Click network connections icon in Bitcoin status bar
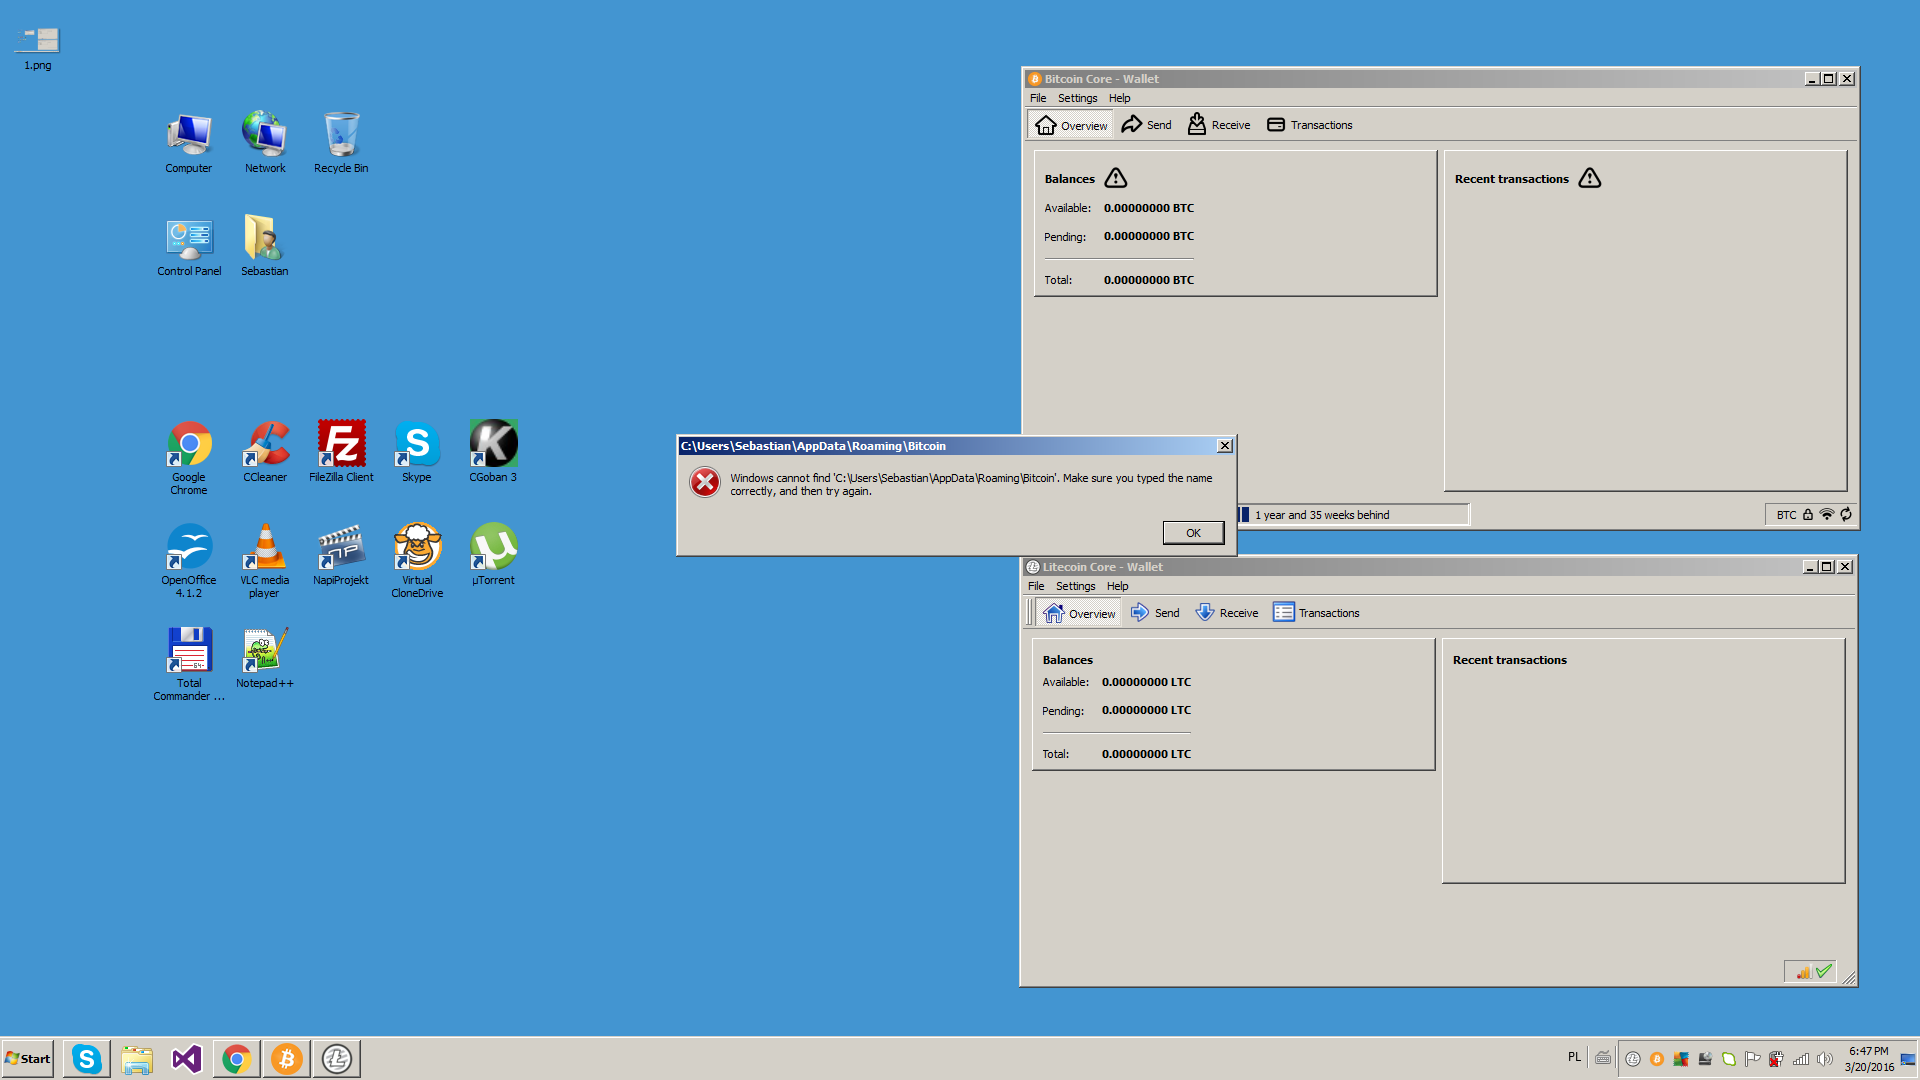1920x1080 pixels. pyautogui.click(x=1827, y=515)
